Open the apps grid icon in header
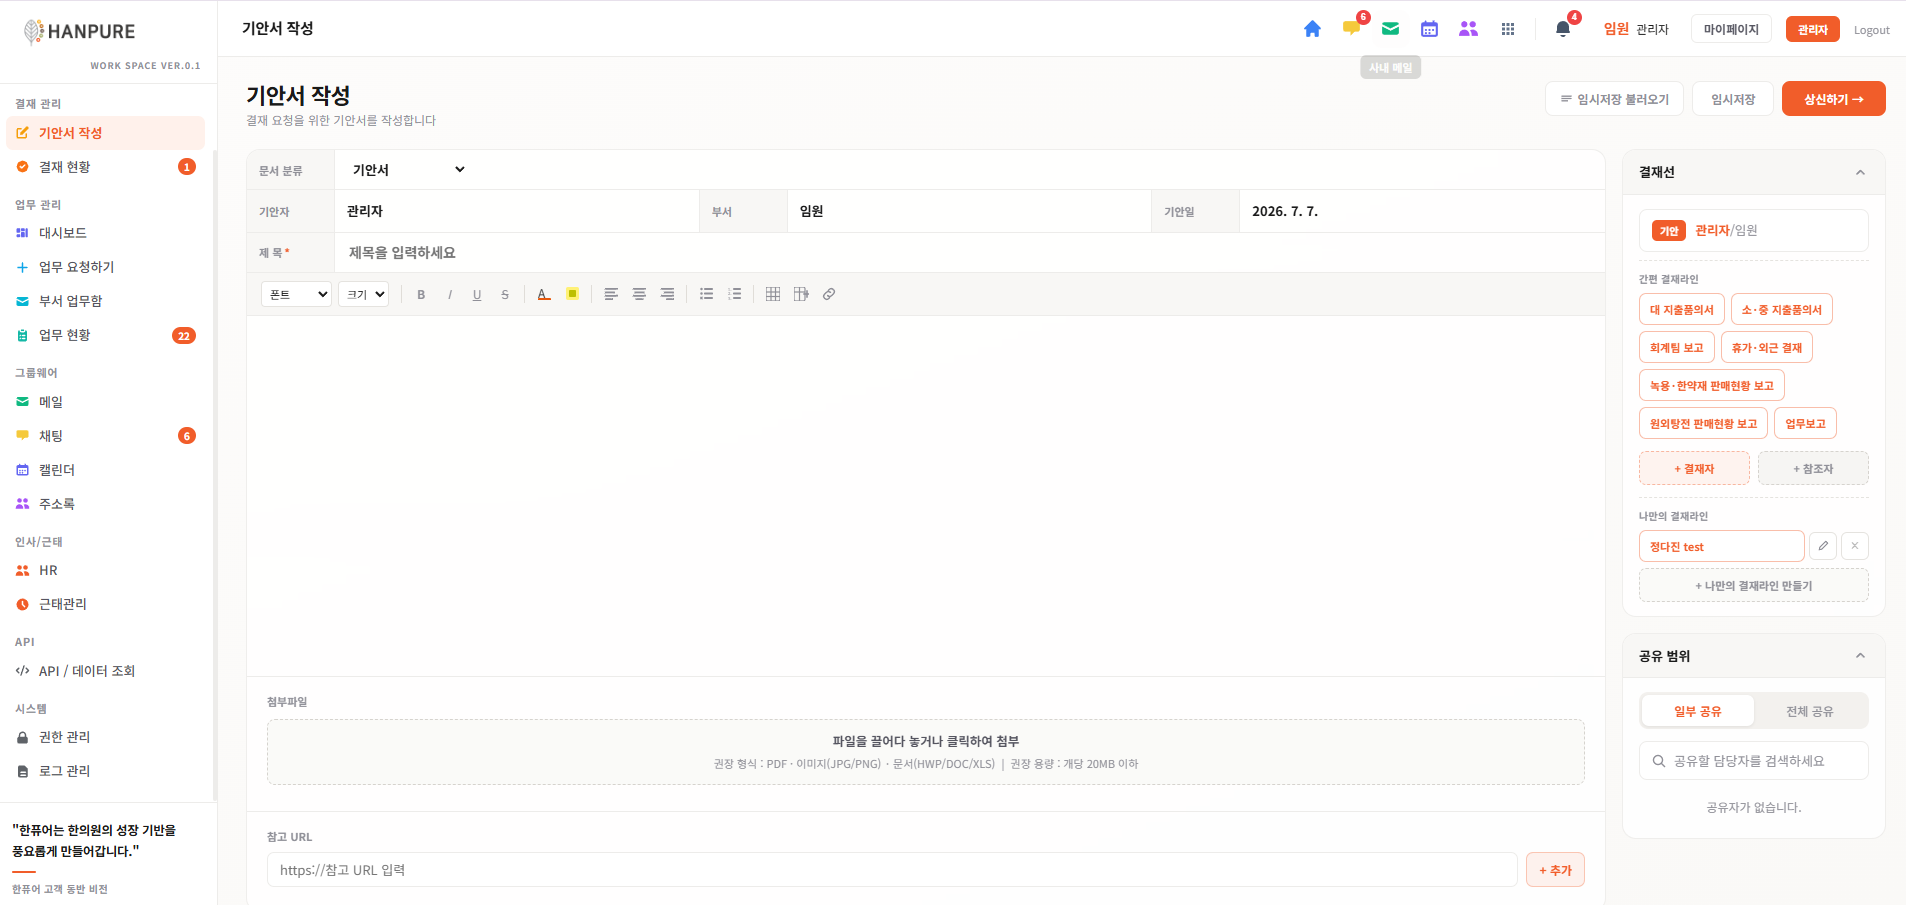This screenshot has height=905, width=1906. pos(1507,29)
